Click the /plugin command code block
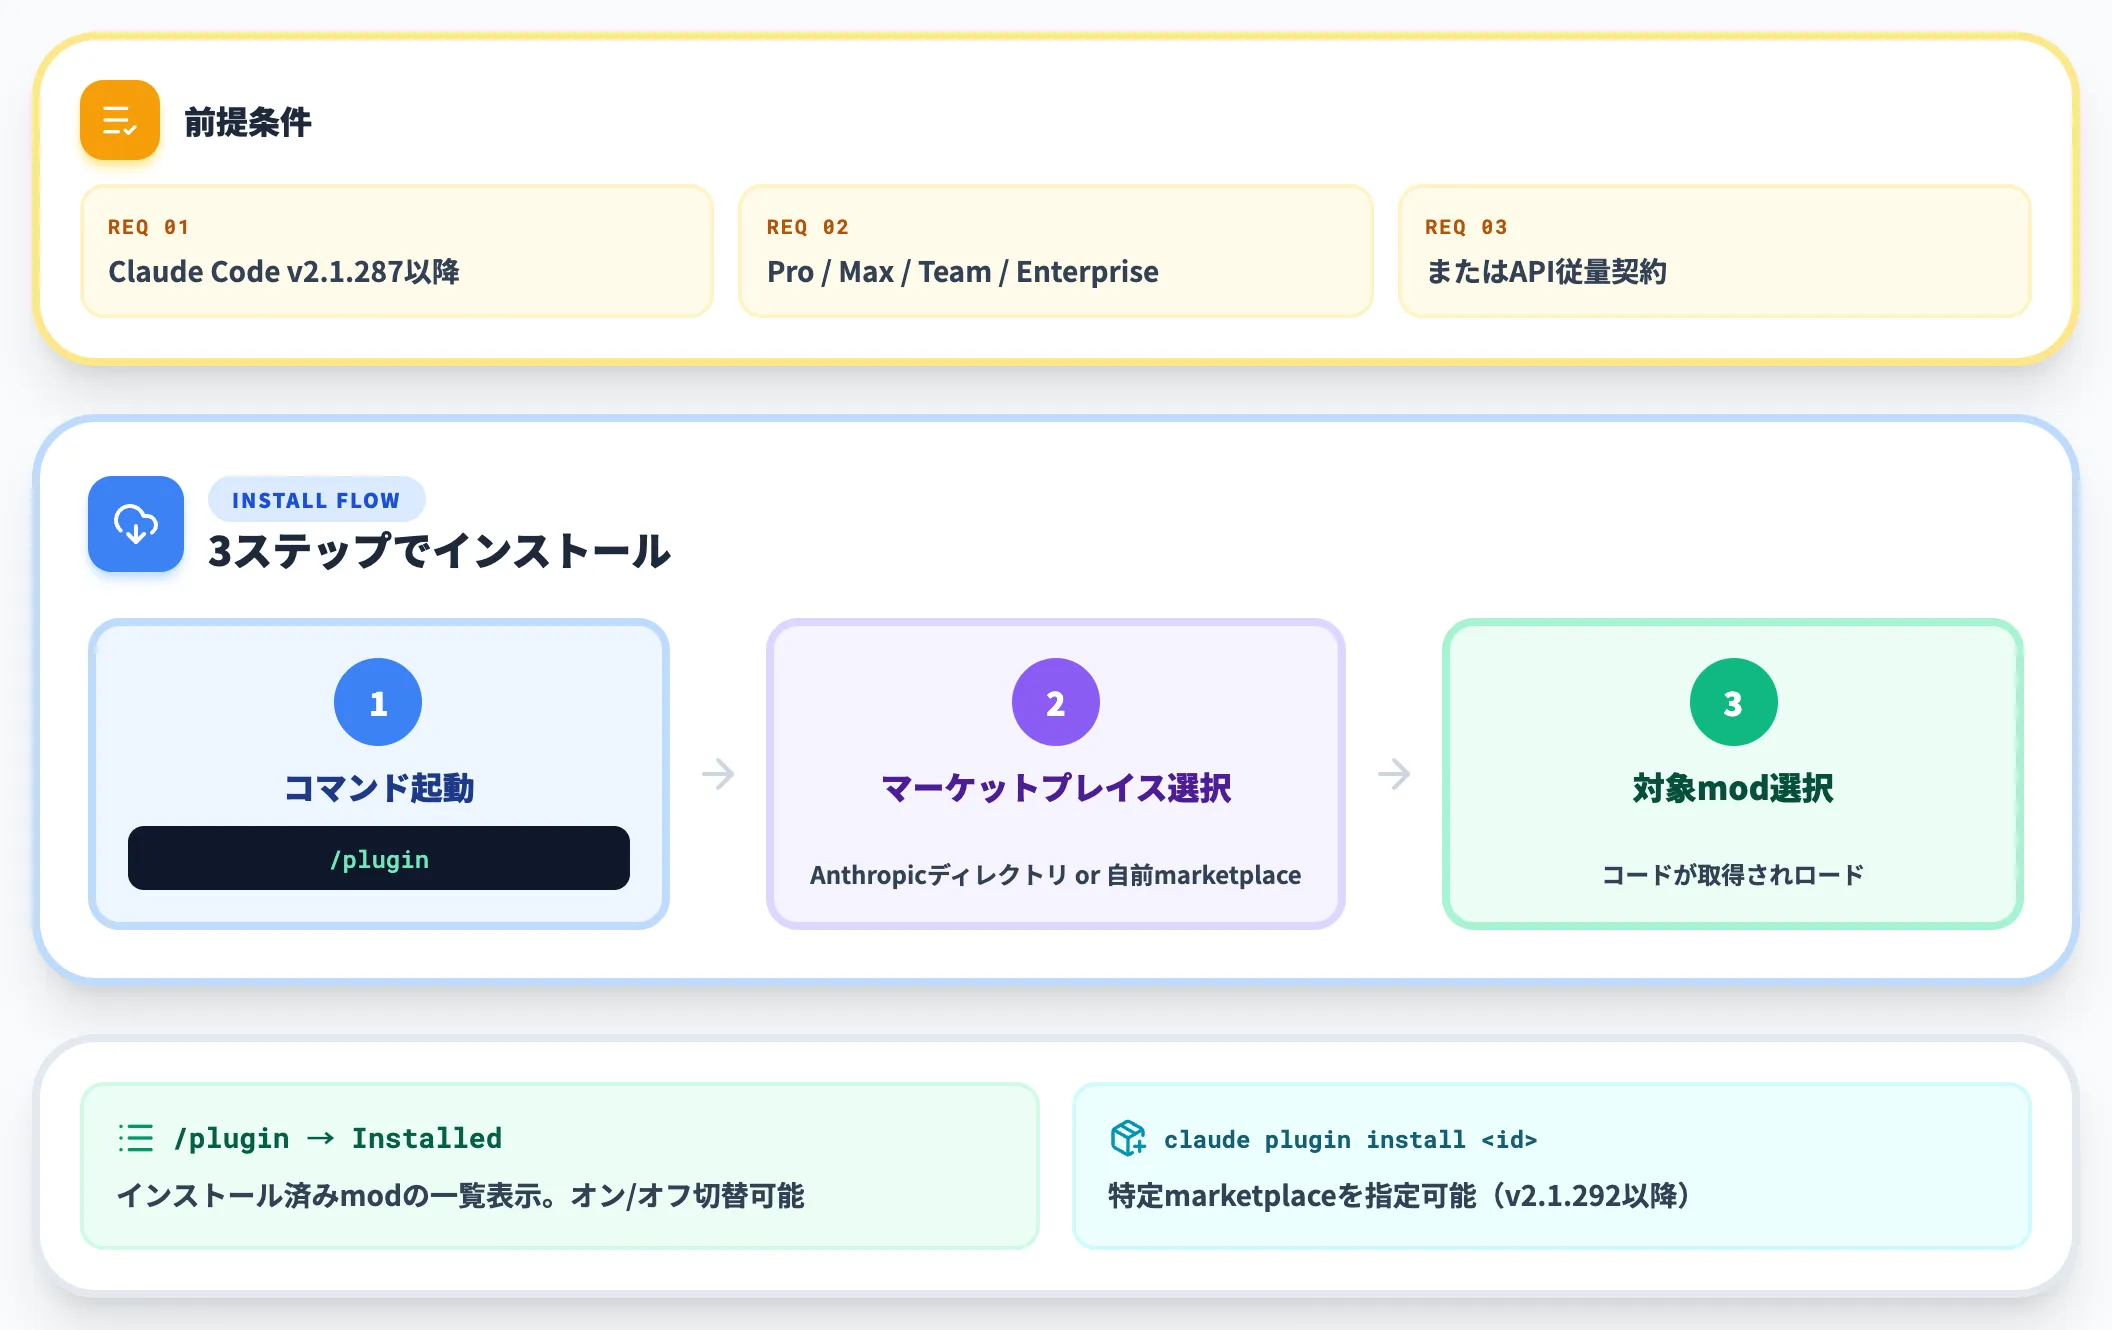This screenshot has width=2112, height=1330. pyautogui.click(x=379, y=858)
